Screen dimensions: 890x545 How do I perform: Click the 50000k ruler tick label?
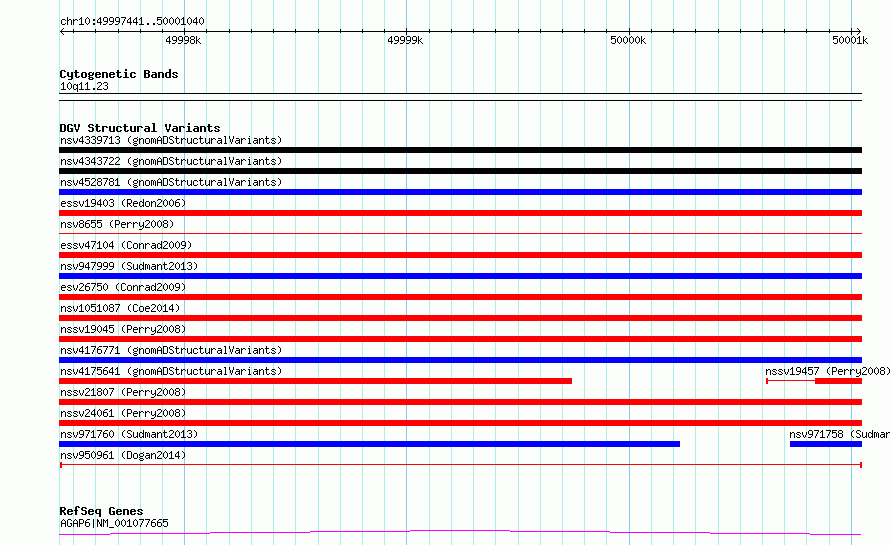click(x=628, y=40)
